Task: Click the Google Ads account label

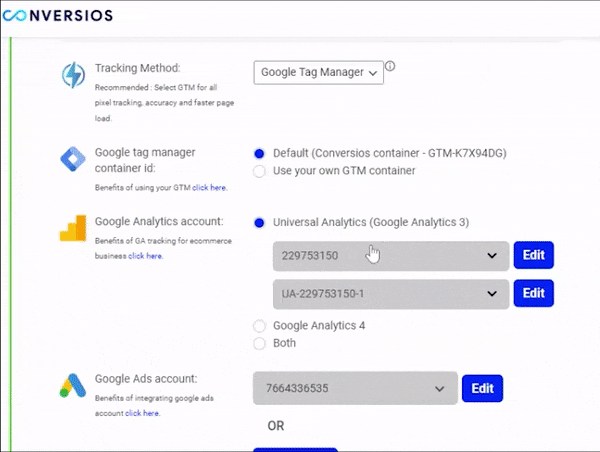Action: coord(146,379)
